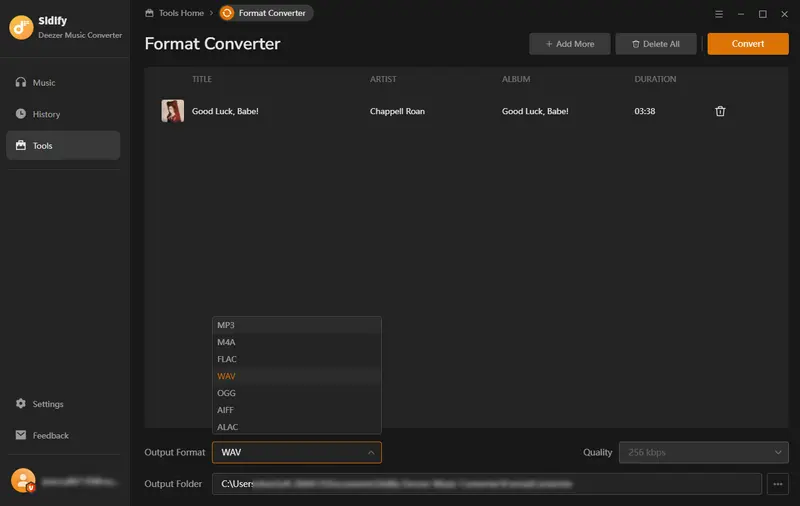Click the Add More button
The width and height of the screenshot is (800, 506).
[x=569, y=44]
